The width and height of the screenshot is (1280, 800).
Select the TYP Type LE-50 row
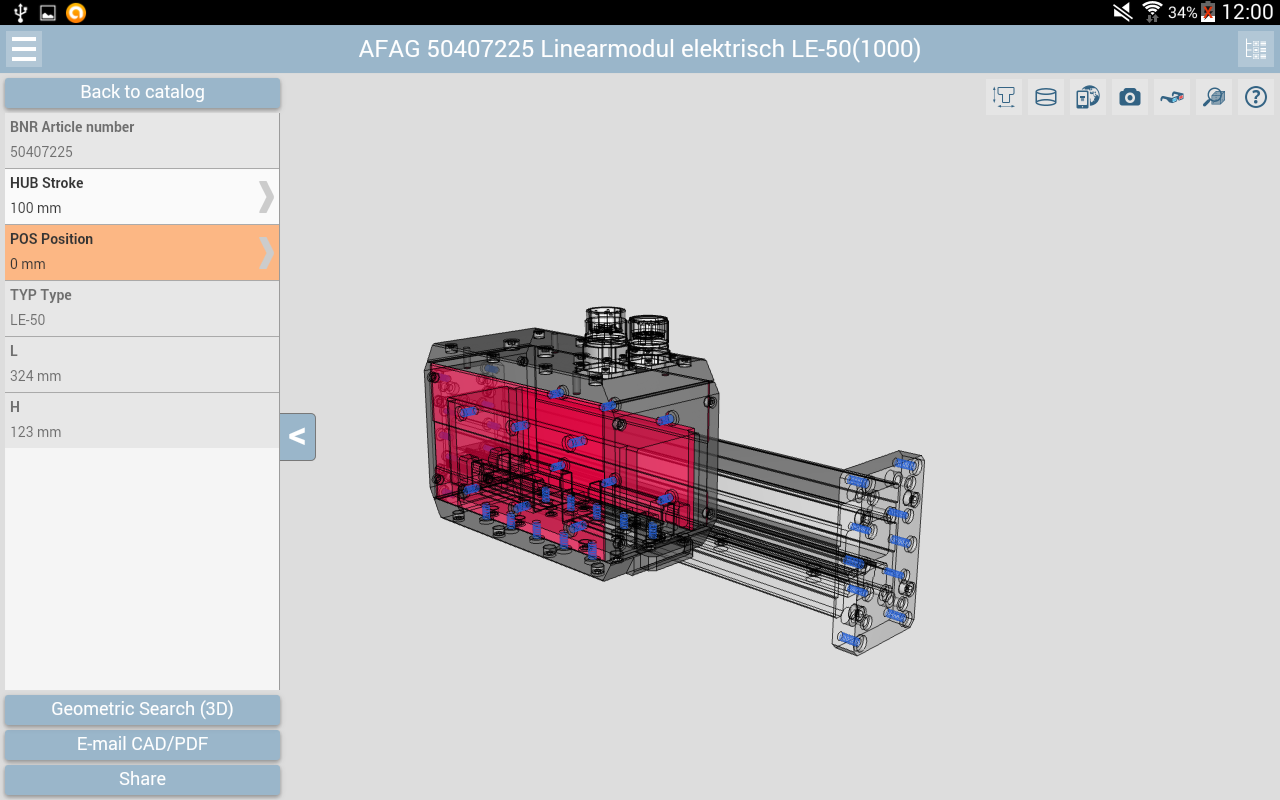[x=142, y=308]
